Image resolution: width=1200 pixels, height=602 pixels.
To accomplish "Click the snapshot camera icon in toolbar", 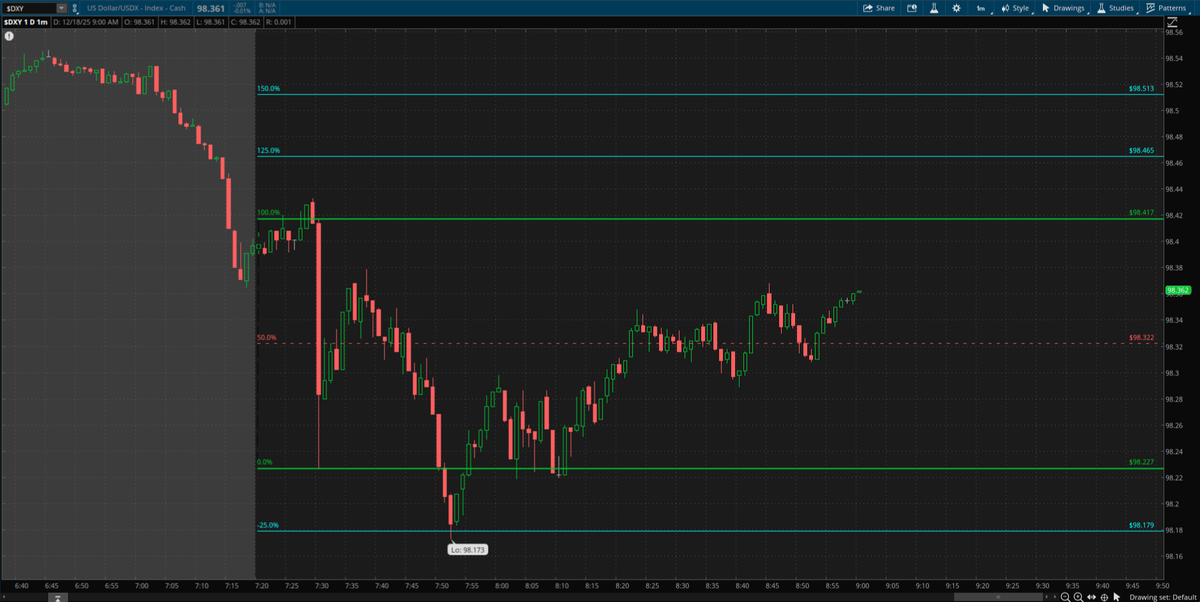I will pos(912,7).
